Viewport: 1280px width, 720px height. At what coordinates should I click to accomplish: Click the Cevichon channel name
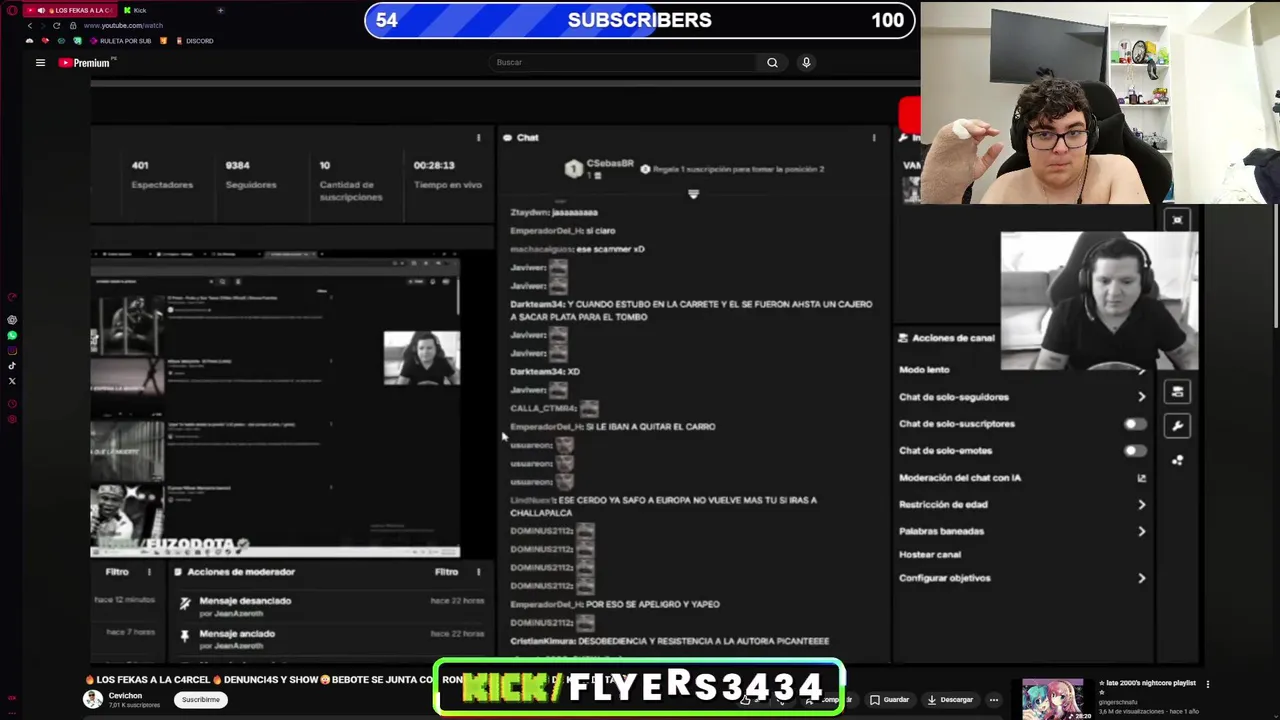(125, 695)
